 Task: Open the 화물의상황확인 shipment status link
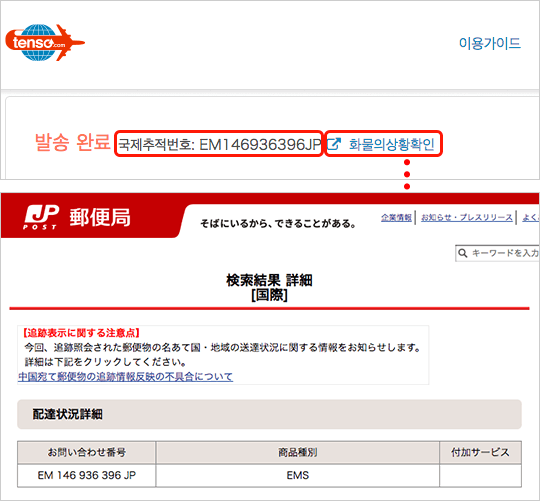point(392,144)
